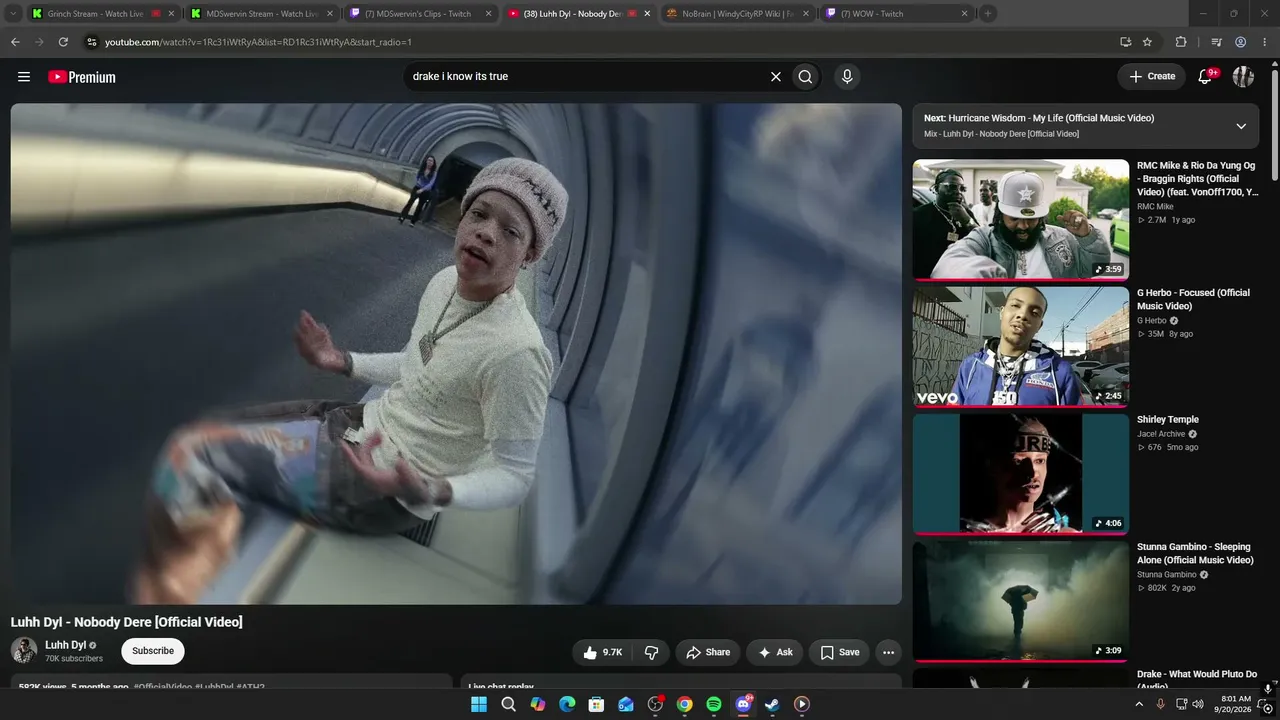
Task: Save video to a playlist
Action: 839,652
